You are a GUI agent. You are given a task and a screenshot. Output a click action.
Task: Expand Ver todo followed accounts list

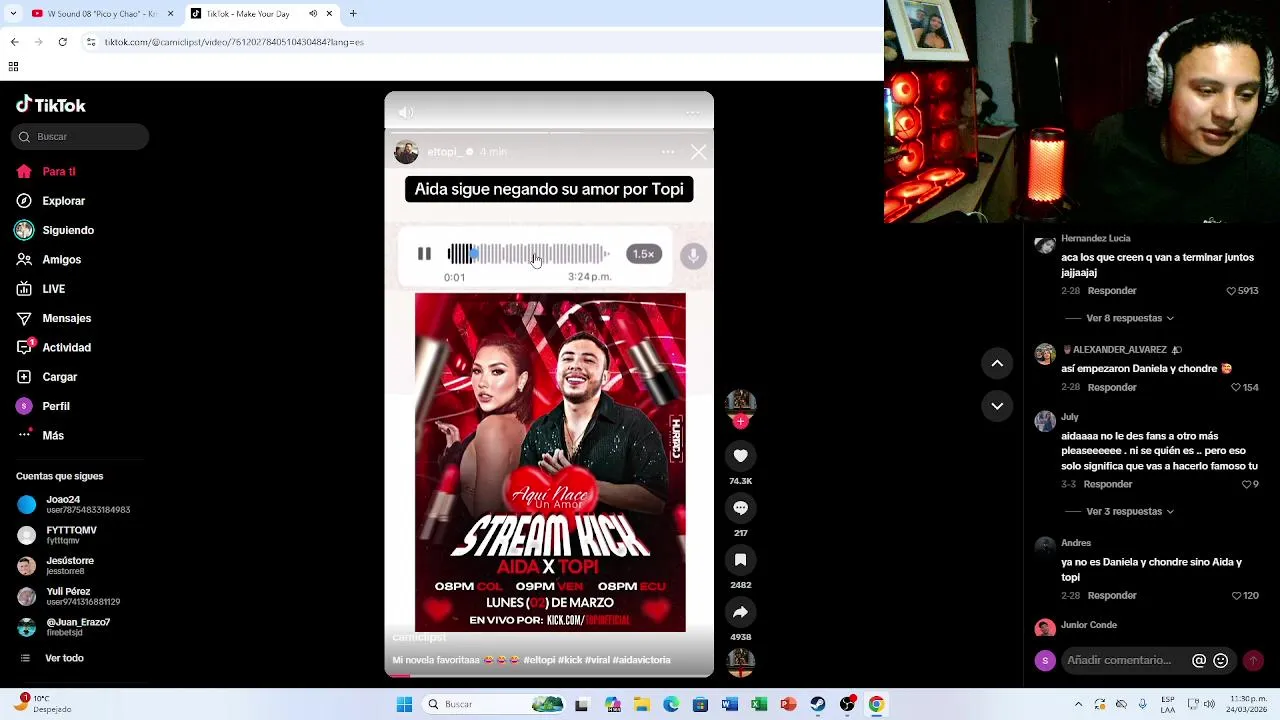[x=51, y=658]
